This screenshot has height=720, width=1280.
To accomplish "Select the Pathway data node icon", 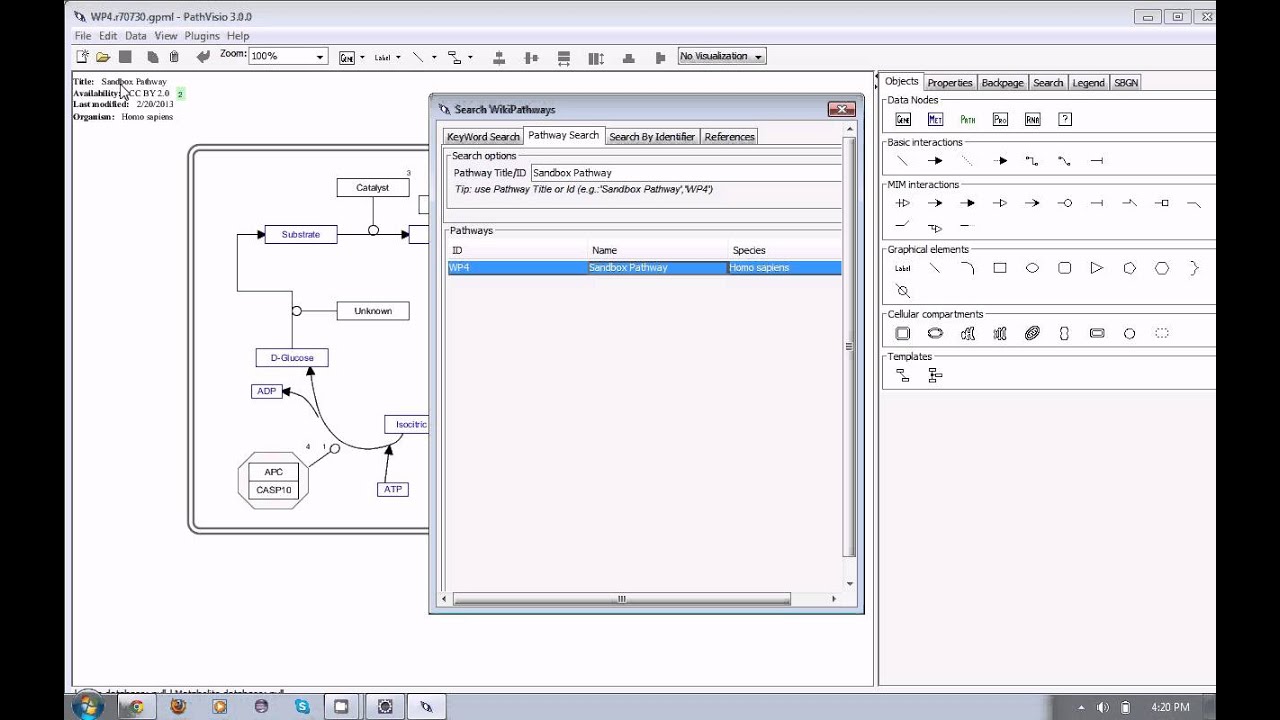I will 967,119.
